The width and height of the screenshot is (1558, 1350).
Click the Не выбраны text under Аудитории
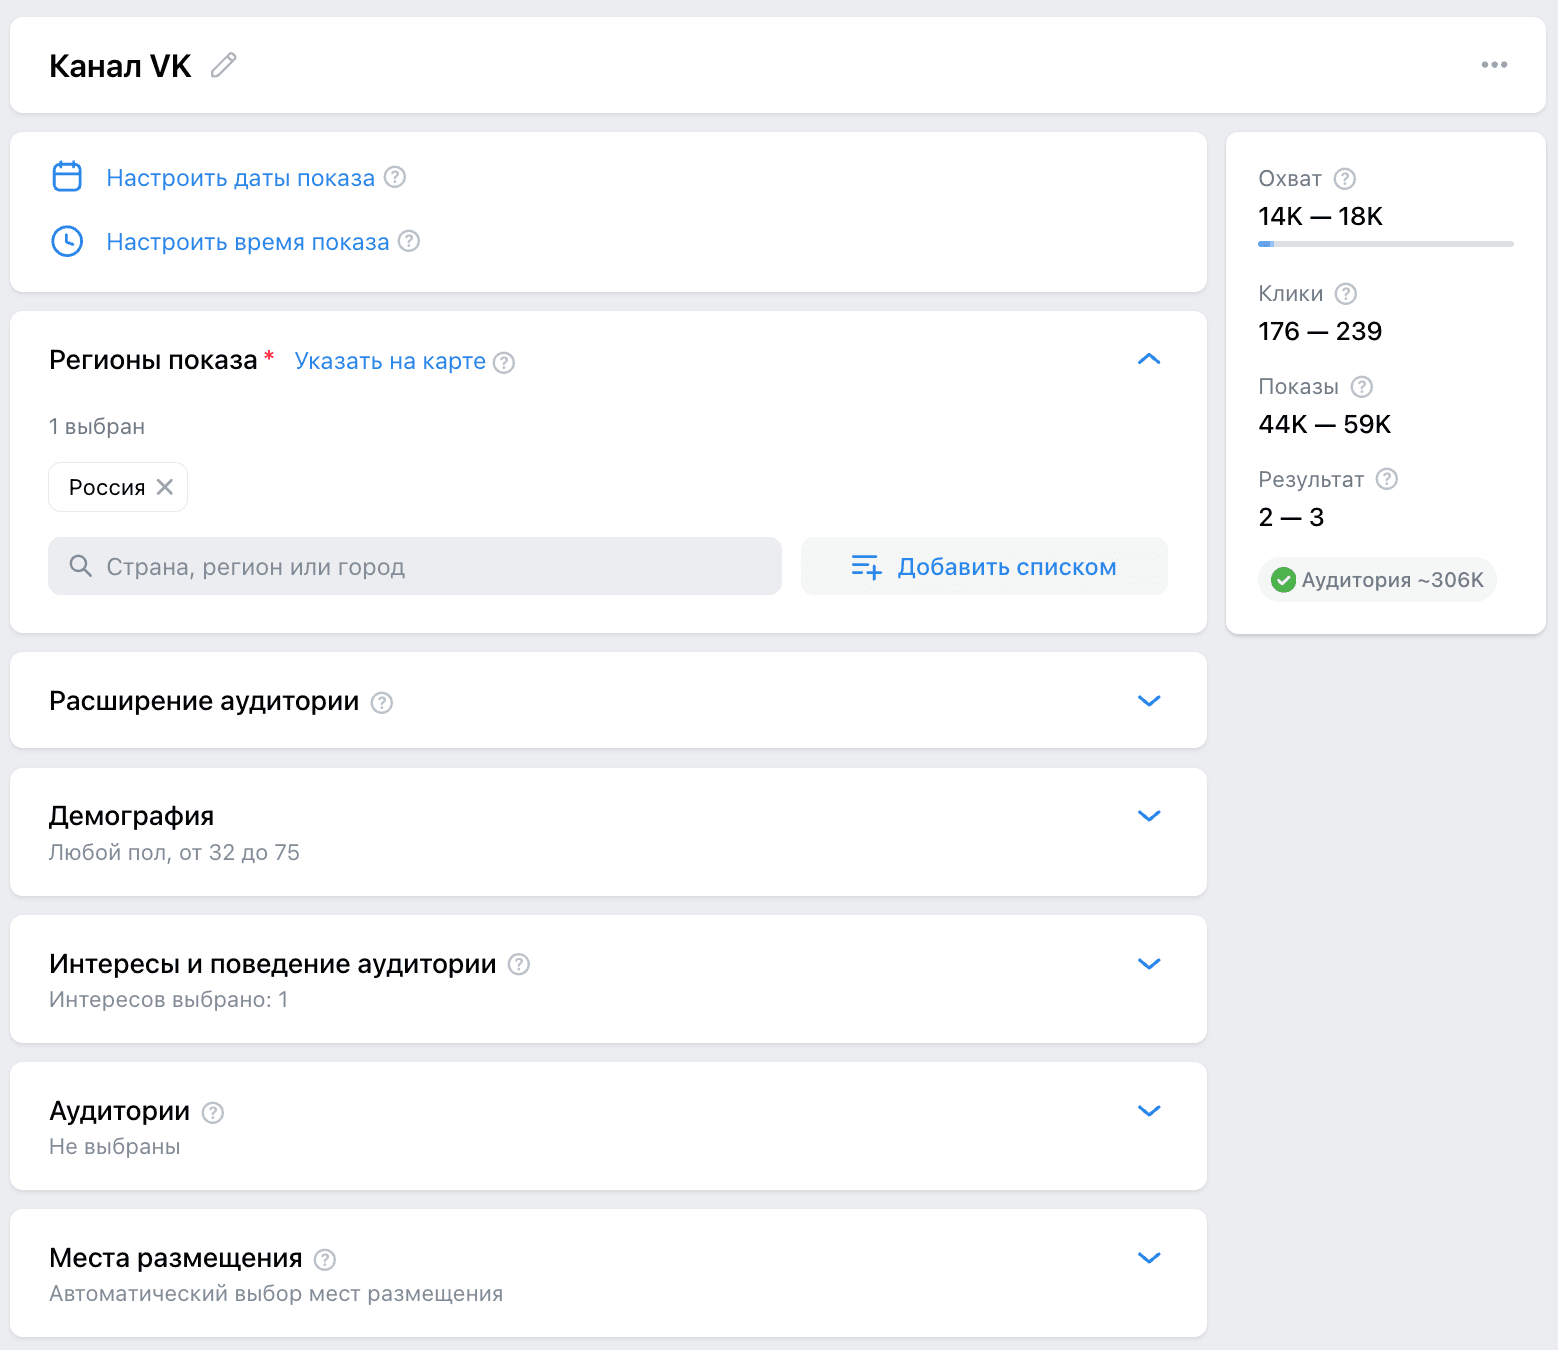click(115, 1147)
